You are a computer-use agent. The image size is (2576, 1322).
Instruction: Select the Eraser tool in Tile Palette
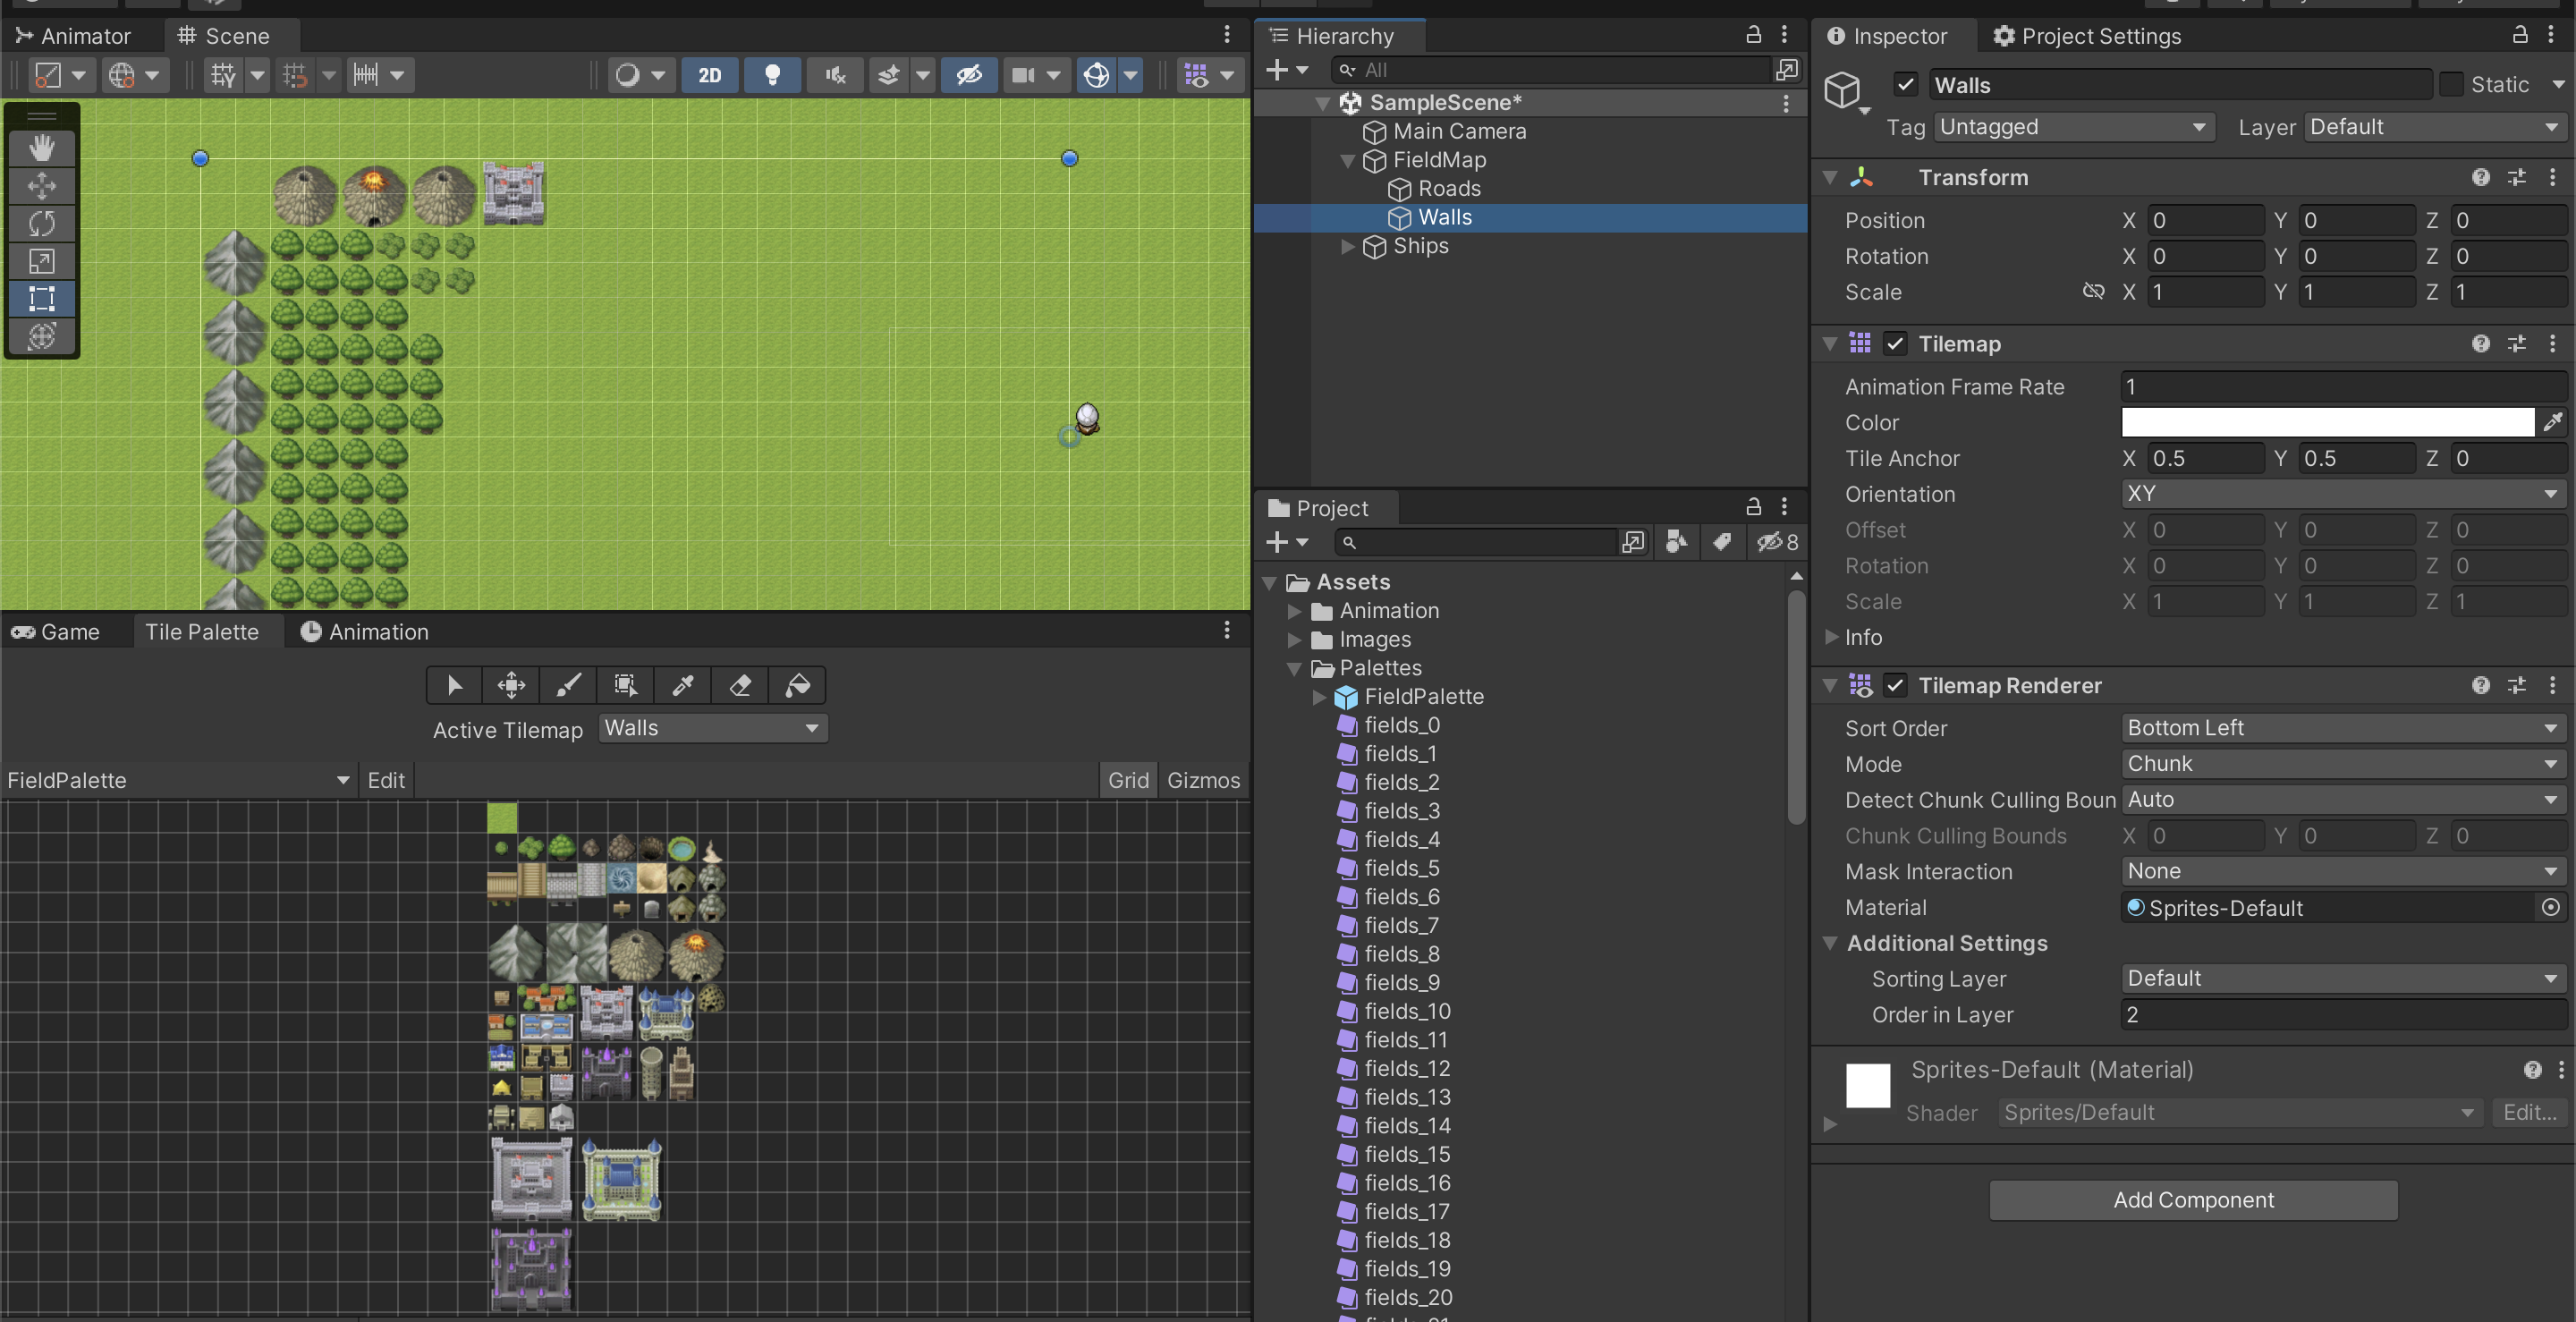[x=740, y=685]
